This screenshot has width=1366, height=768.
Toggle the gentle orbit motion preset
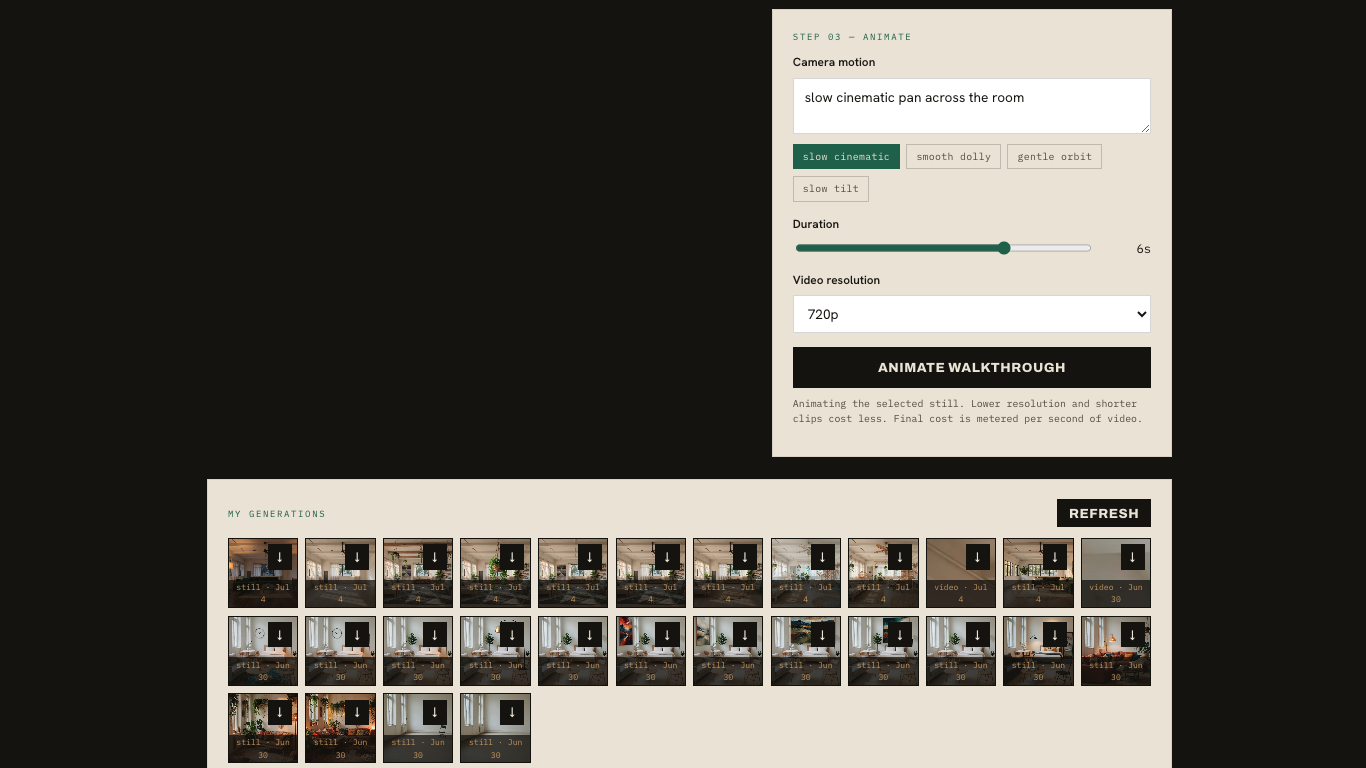click(x=1054, y=157)
